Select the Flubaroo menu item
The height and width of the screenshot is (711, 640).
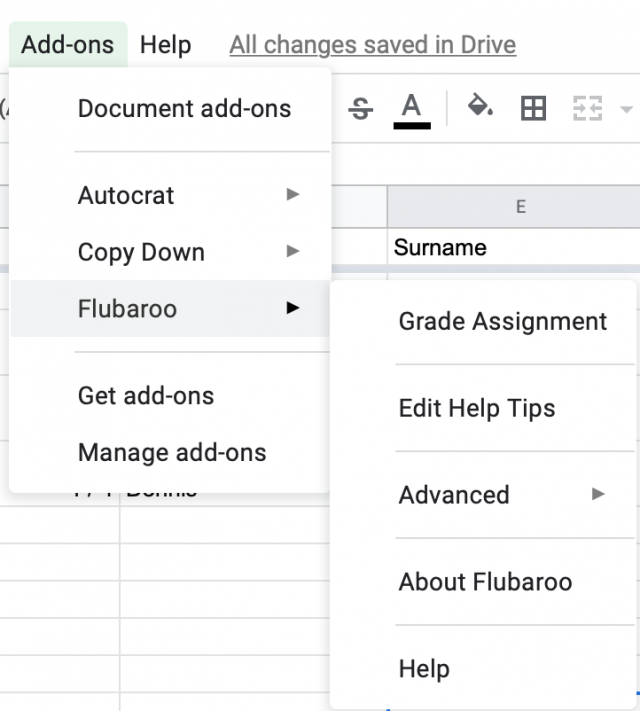point(170,308)
